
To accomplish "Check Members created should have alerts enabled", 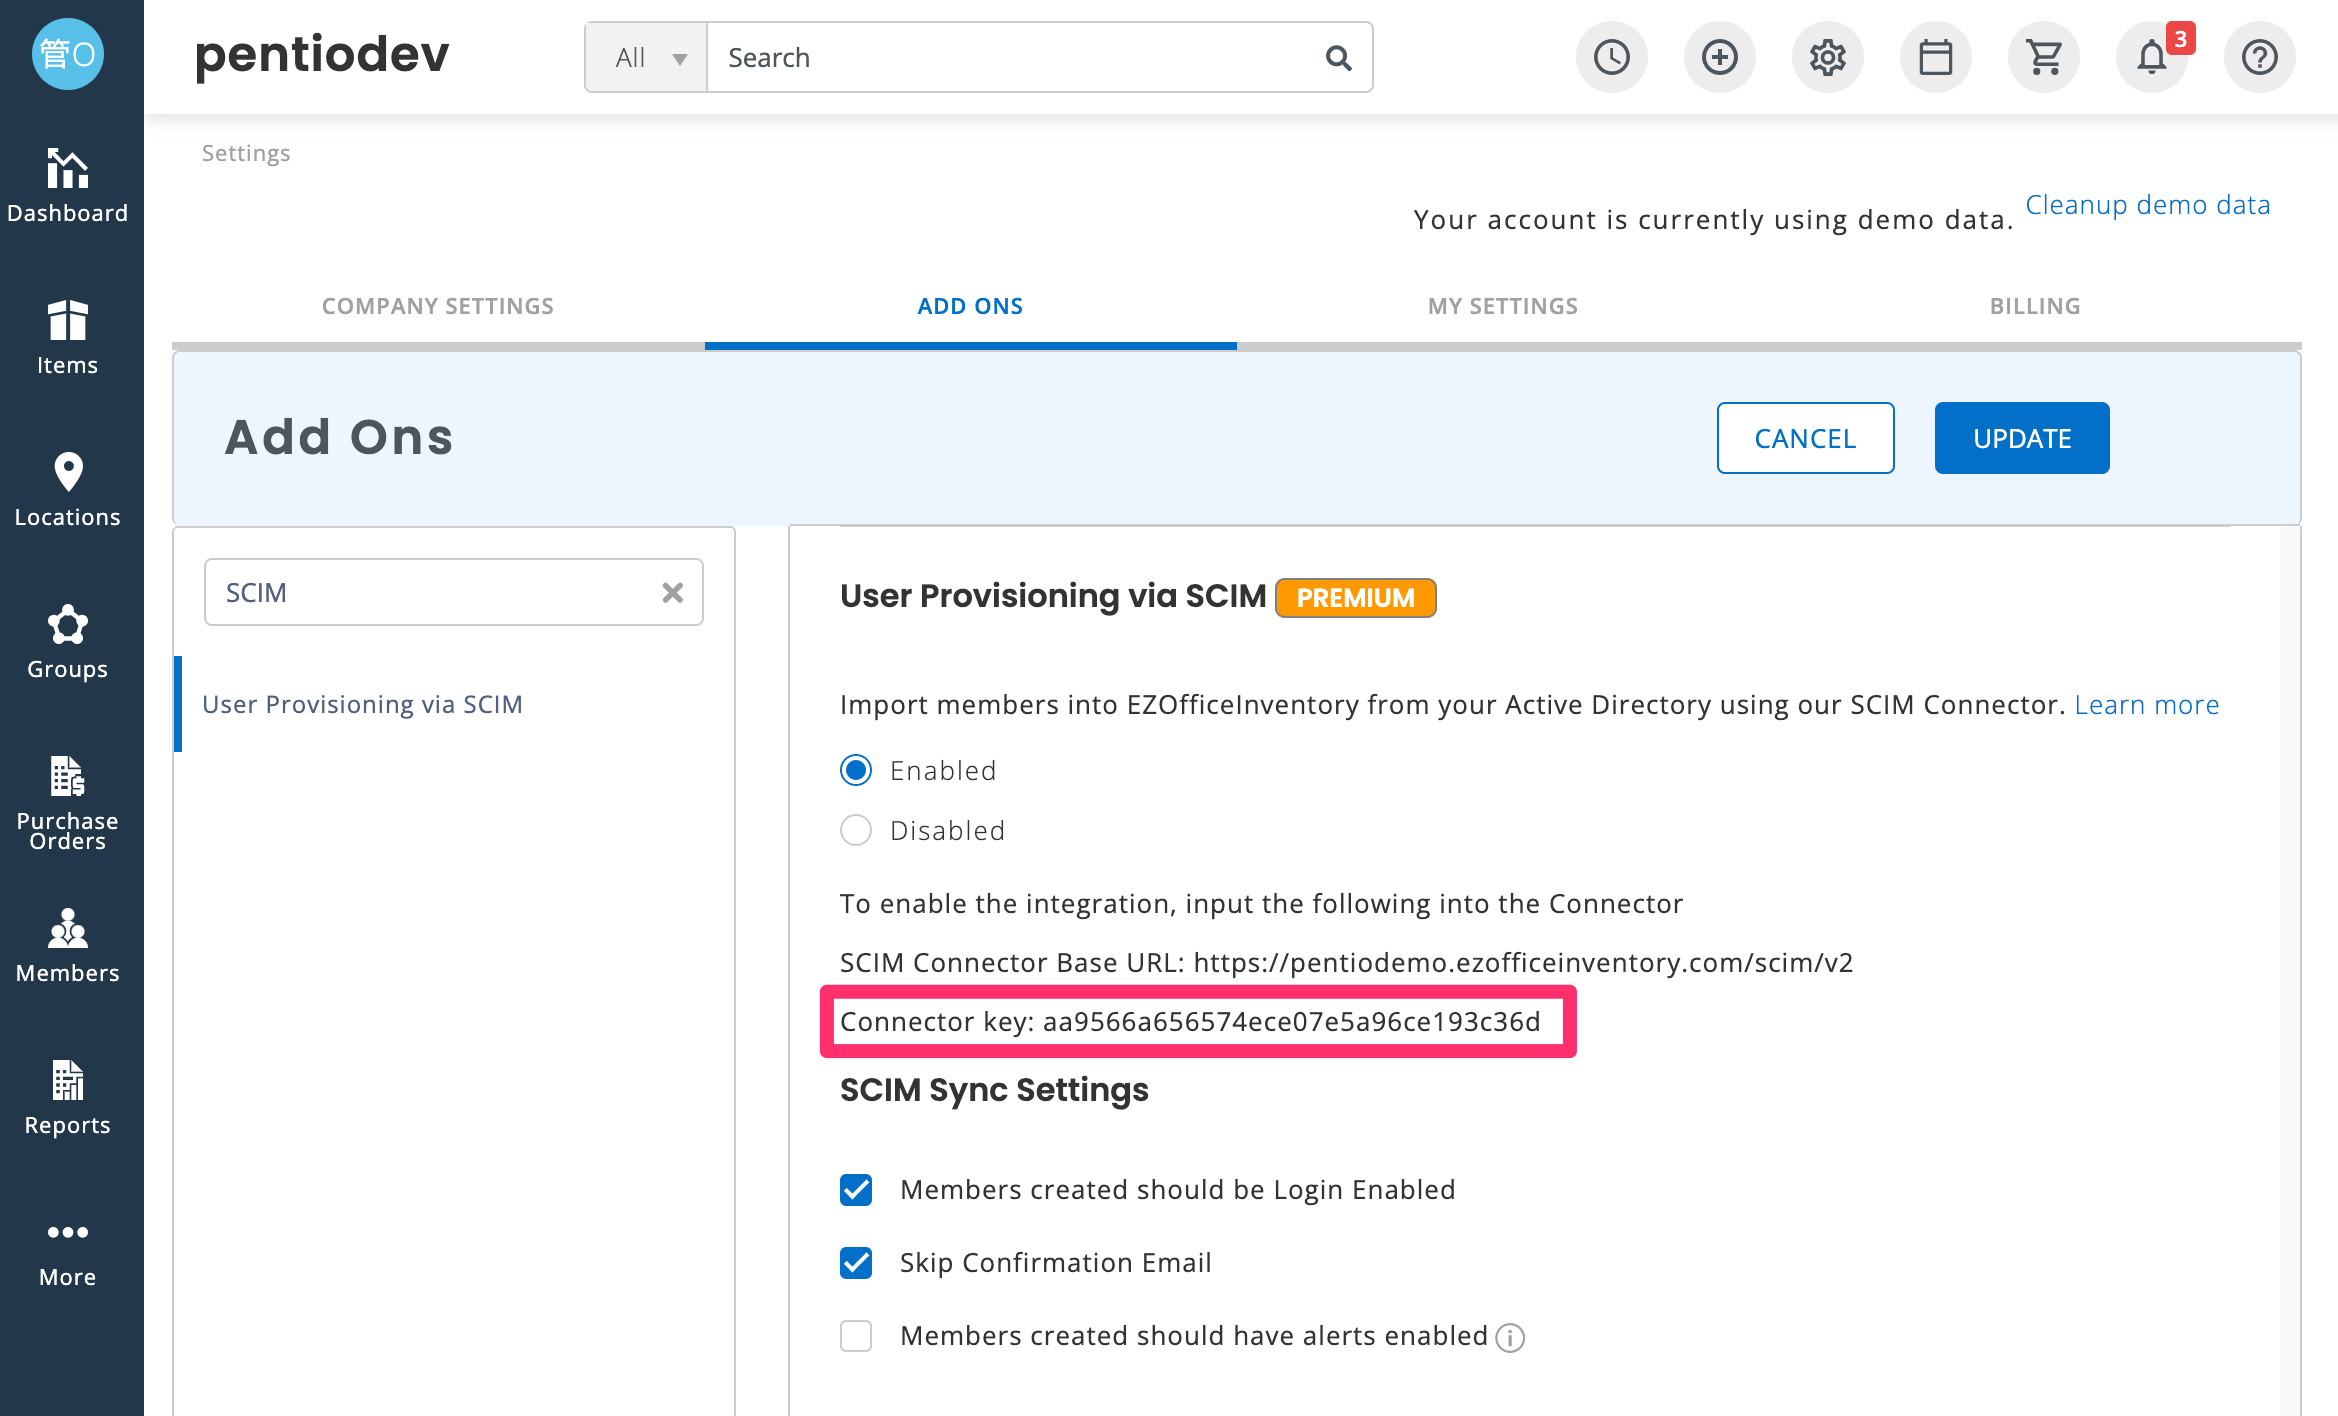I will click(856, 1336).
